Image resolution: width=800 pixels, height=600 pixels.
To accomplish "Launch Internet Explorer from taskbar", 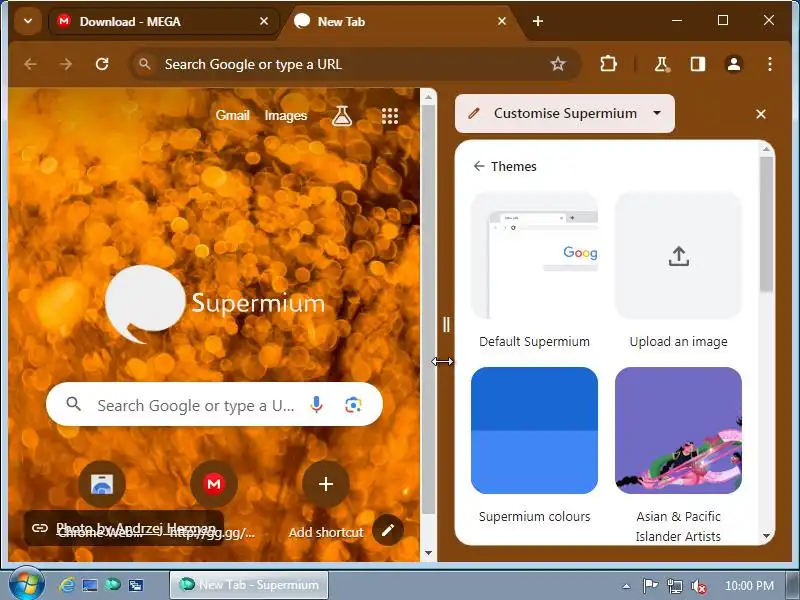I will (x=67, y=585).
